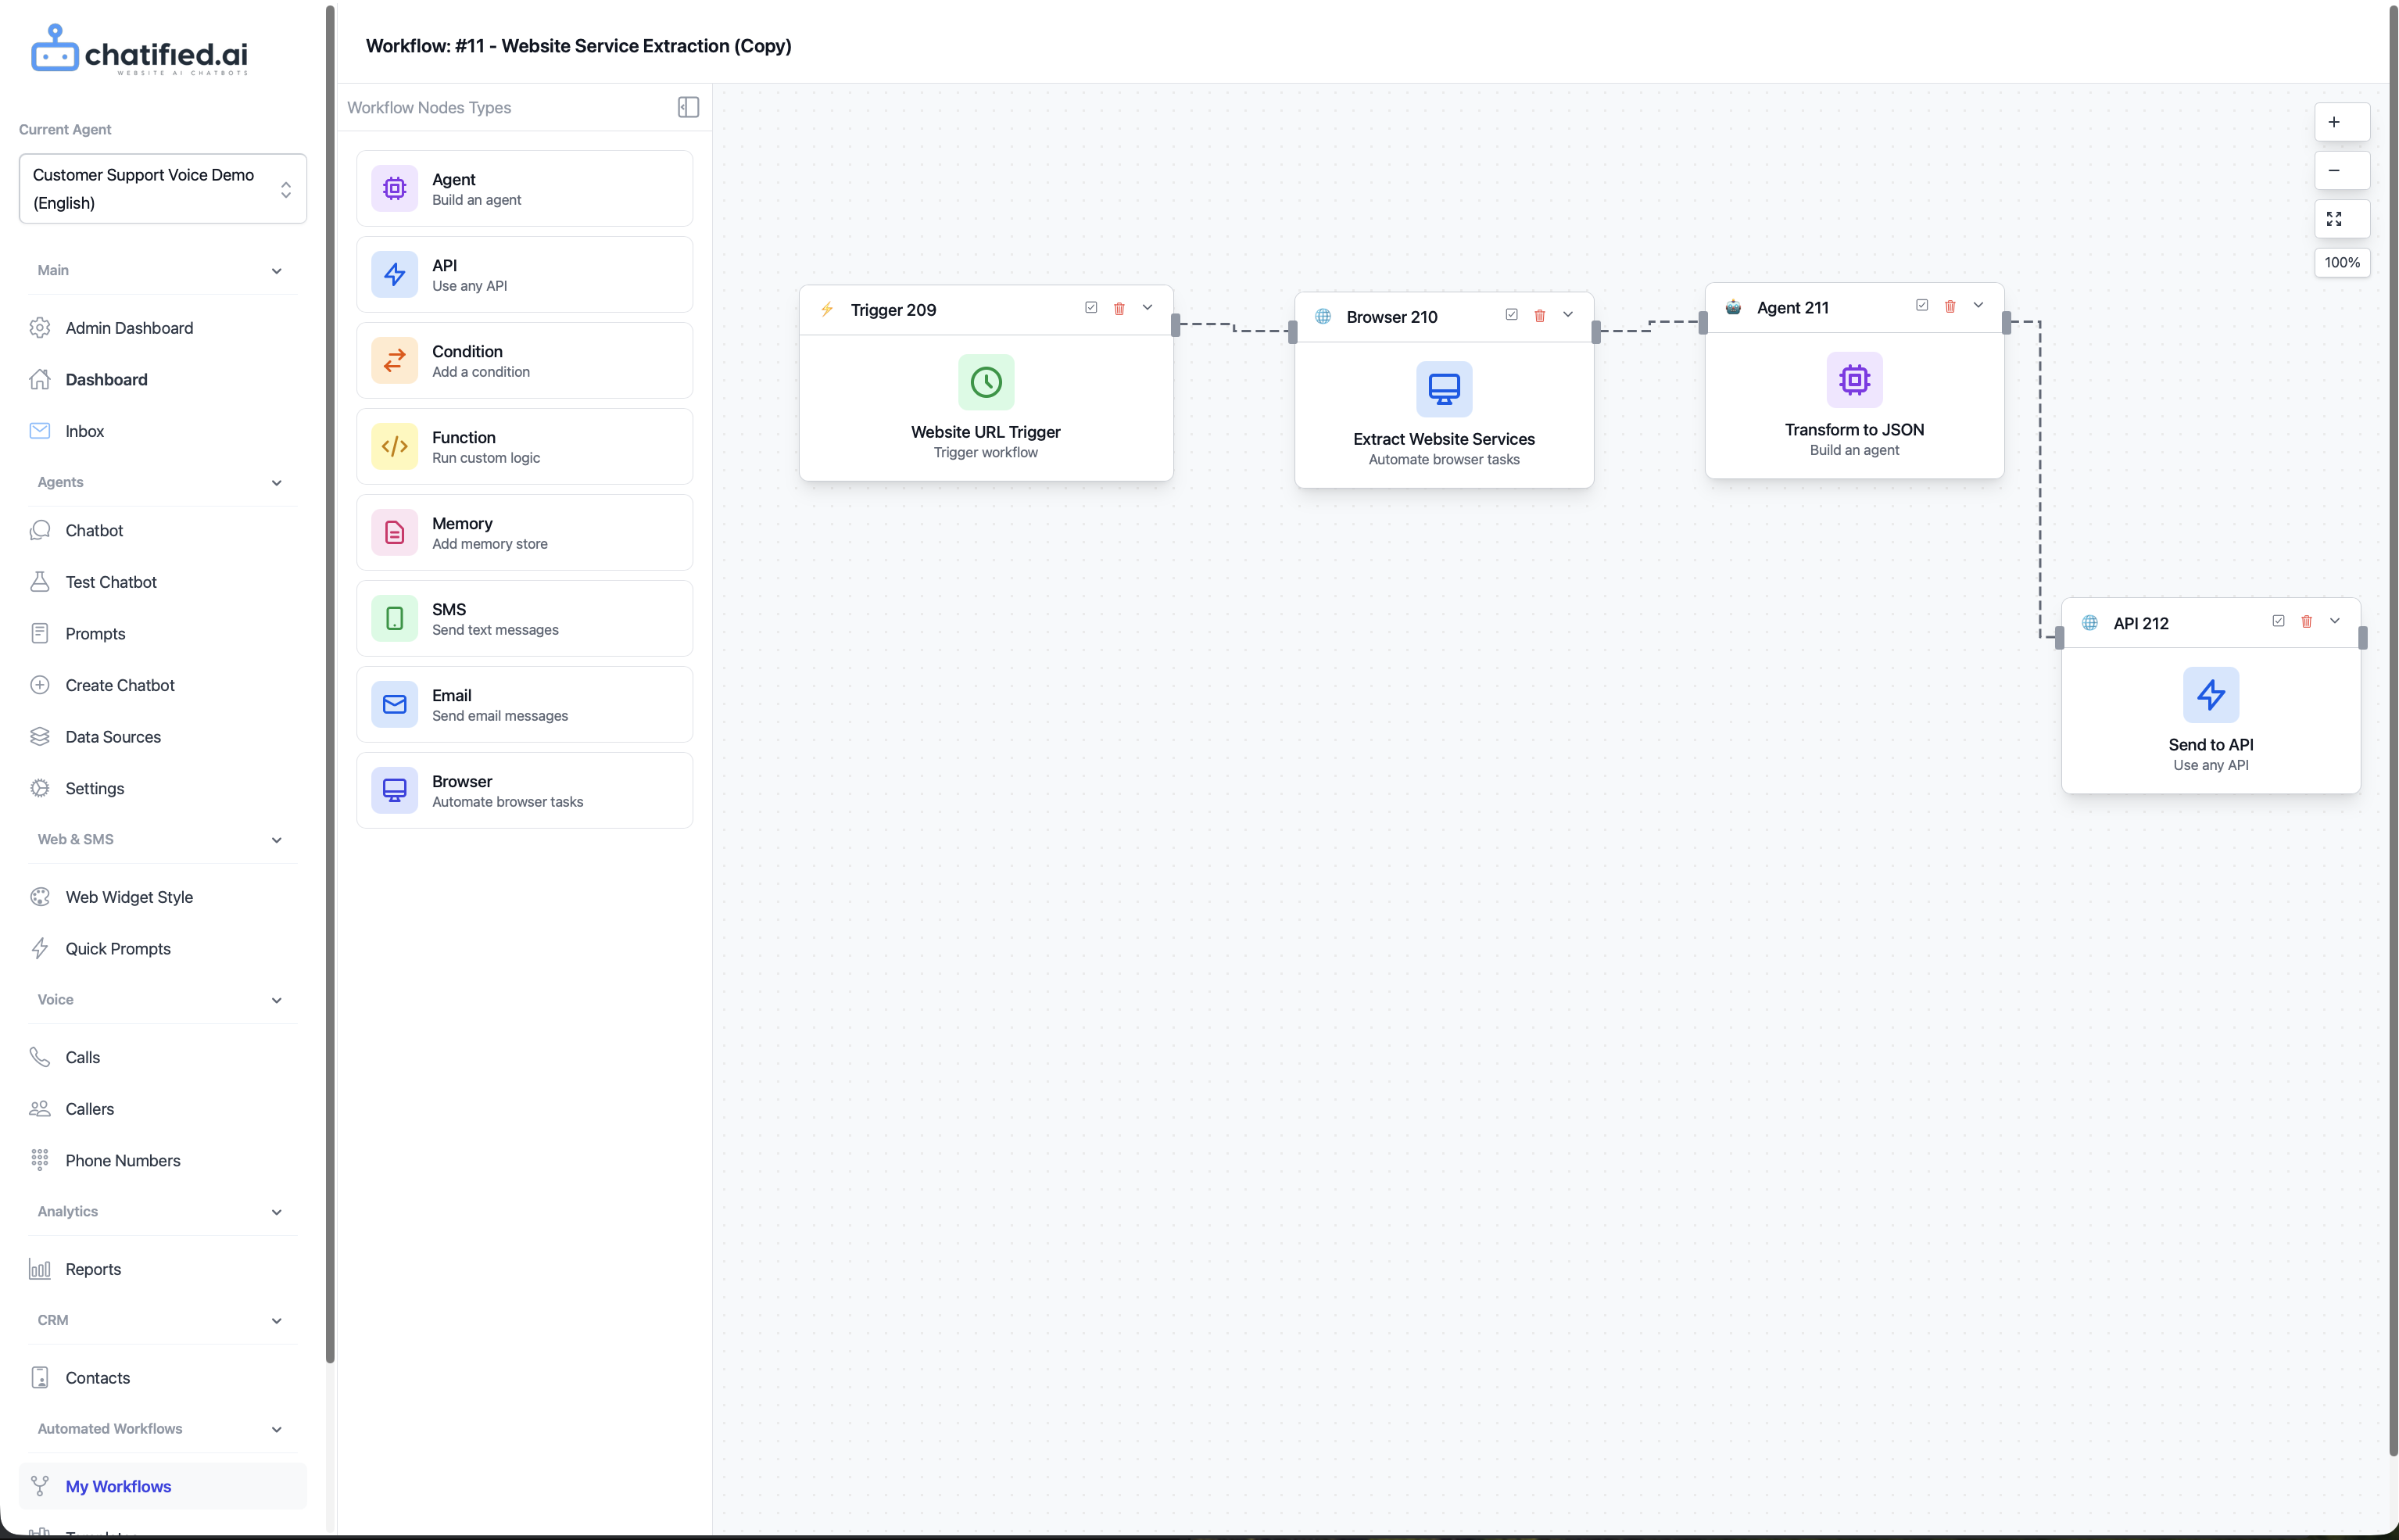Viewport: 2399px width, 1540px height.
Task: Go to Data Sources in sidebar
Action: tap(112, 737)
